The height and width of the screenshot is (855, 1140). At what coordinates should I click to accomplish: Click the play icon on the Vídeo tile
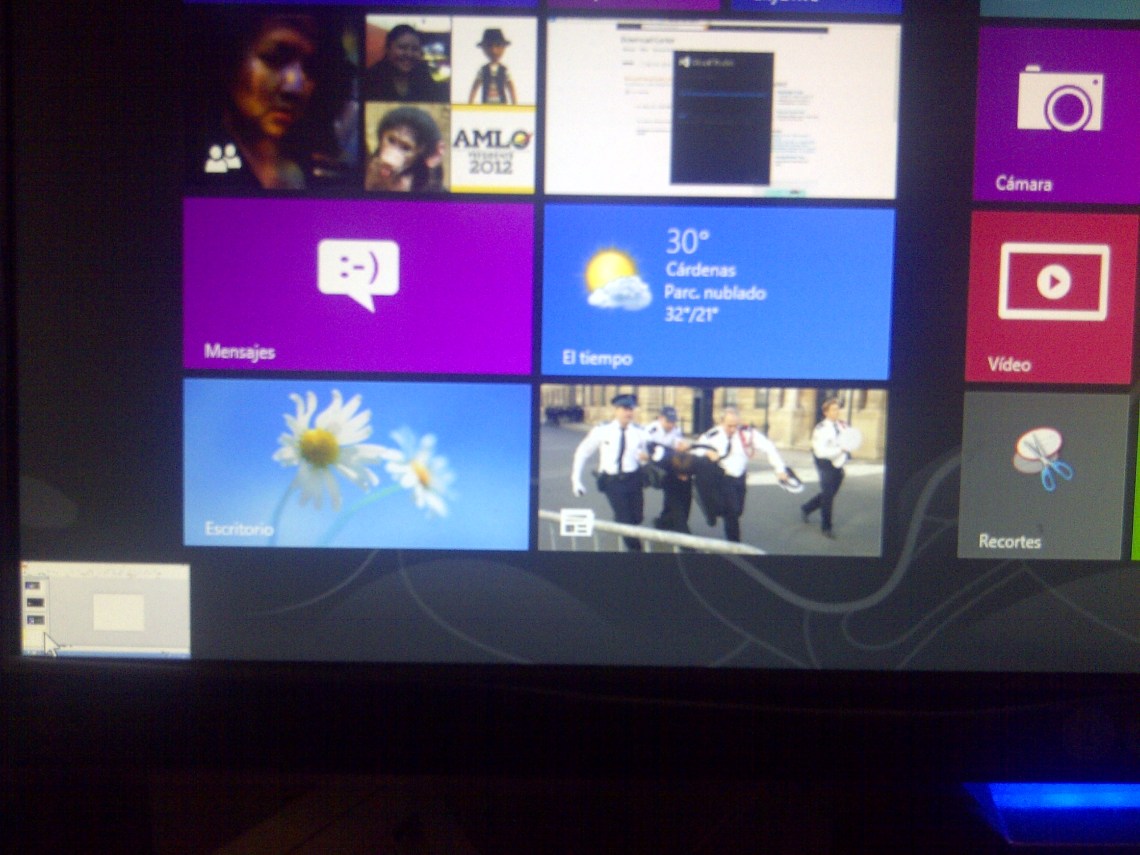click(1053, 283)
